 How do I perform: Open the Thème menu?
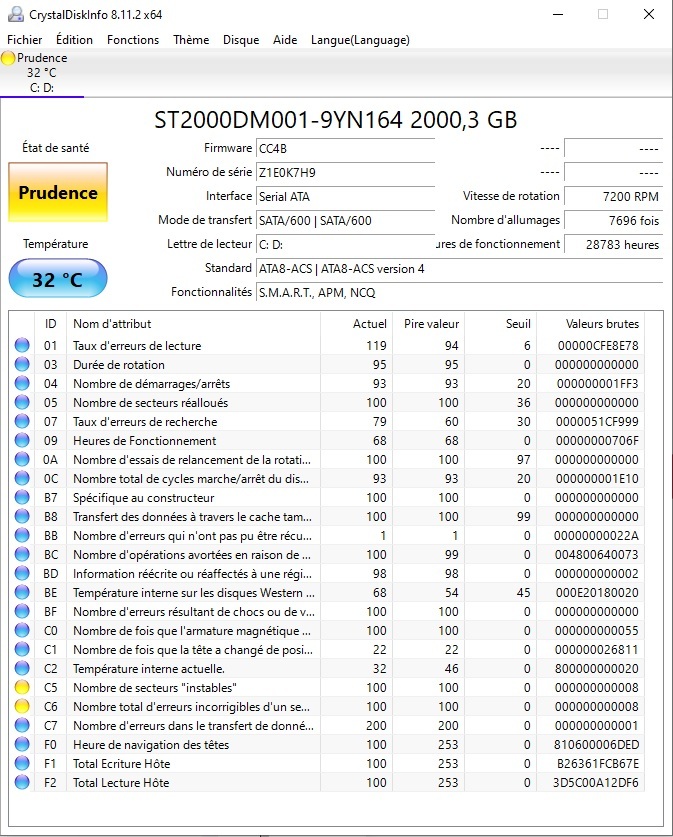pos(191,40)
